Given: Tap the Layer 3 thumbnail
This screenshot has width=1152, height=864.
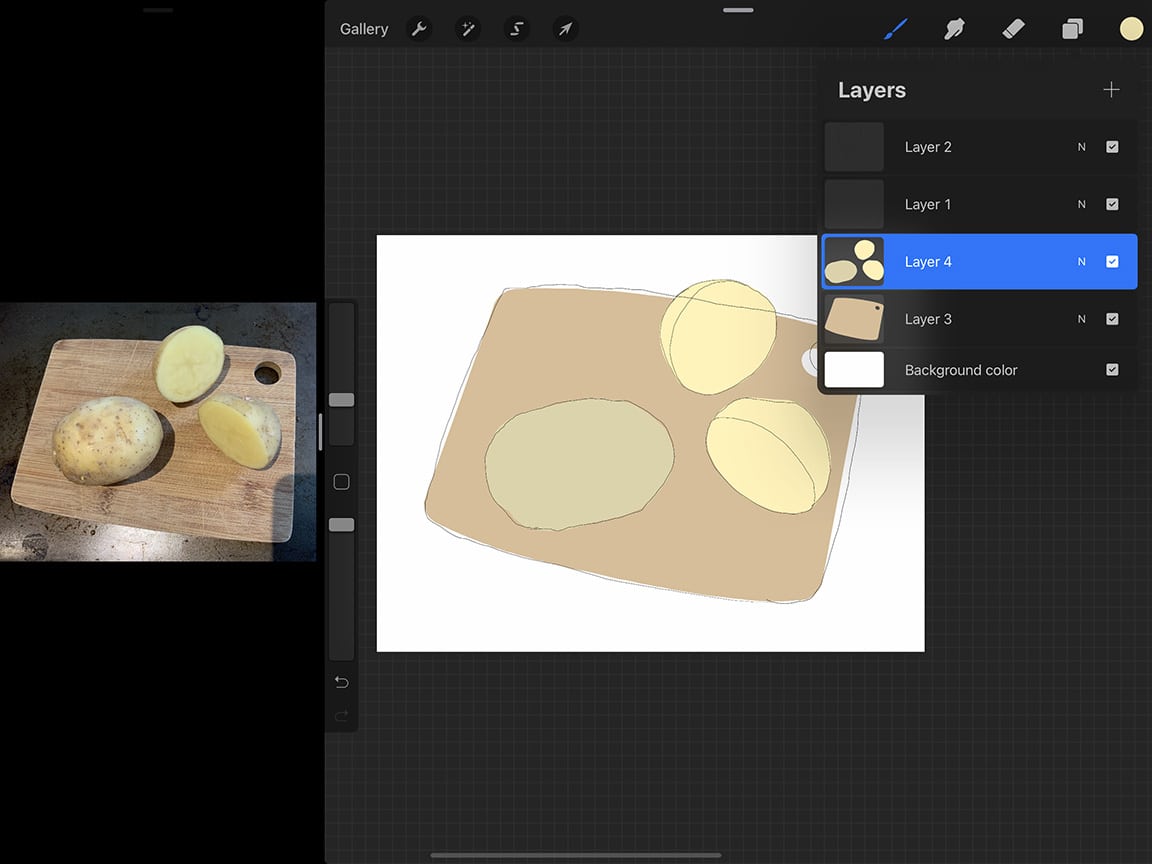Looking at the screenshot, I should 854,319.
